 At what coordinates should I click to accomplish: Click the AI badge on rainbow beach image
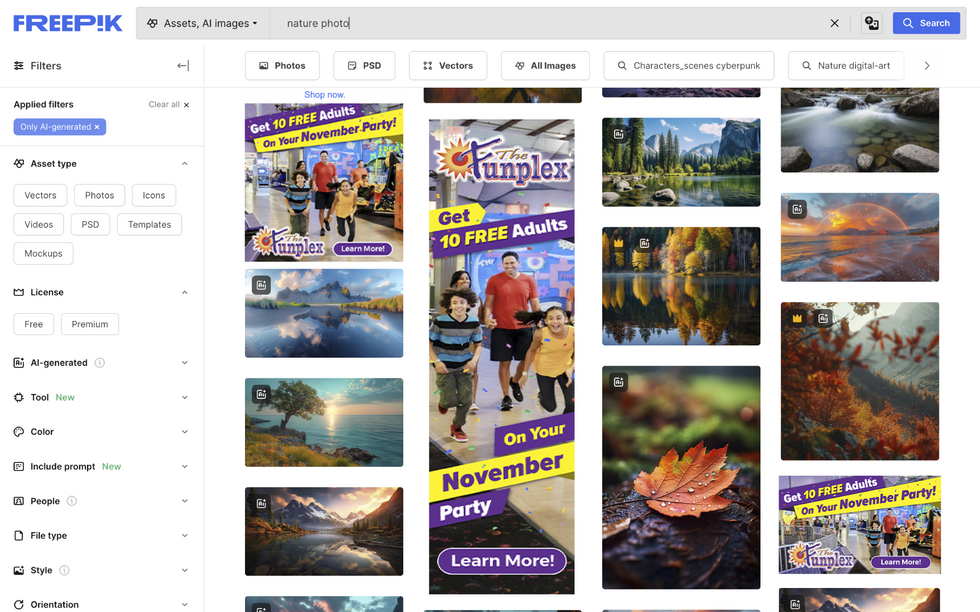coord(798,209)
